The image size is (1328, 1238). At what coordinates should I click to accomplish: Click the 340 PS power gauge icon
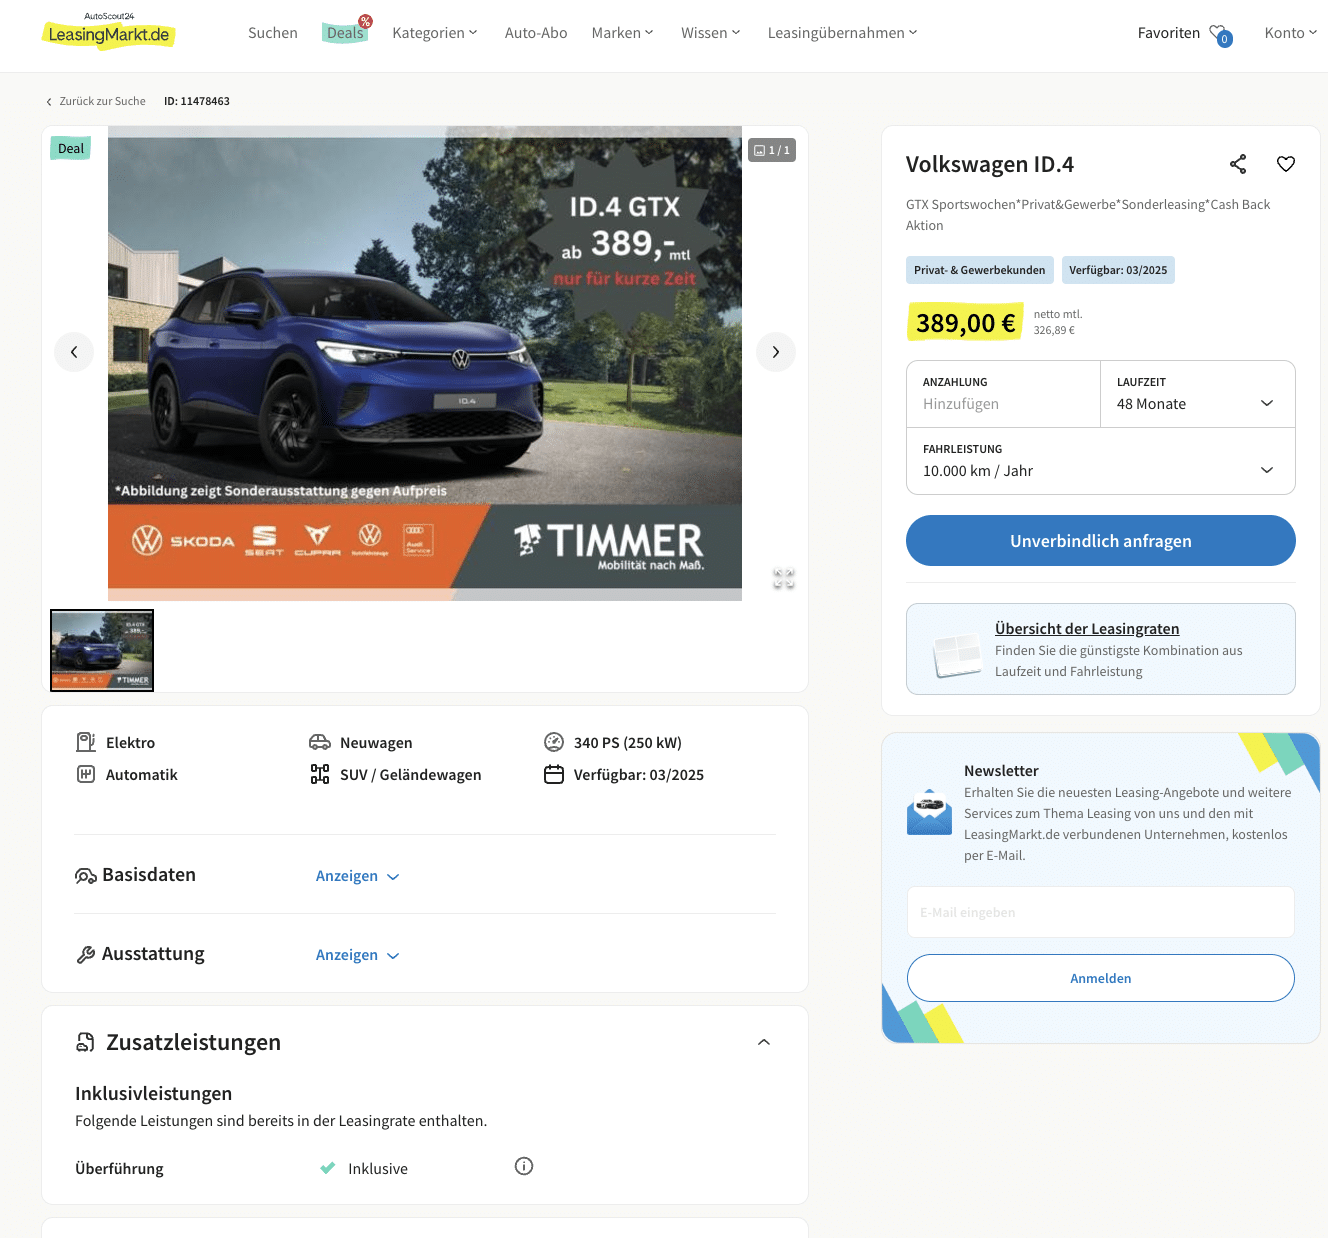[554, 742]
